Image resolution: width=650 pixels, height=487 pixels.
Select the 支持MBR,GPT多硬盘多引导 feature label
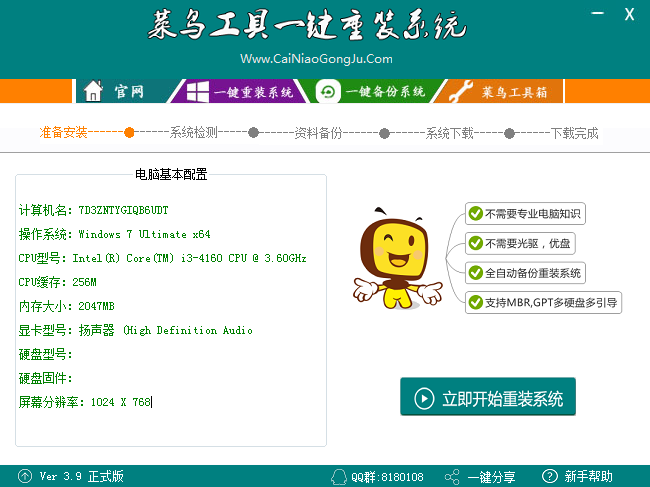pos(551,302)
